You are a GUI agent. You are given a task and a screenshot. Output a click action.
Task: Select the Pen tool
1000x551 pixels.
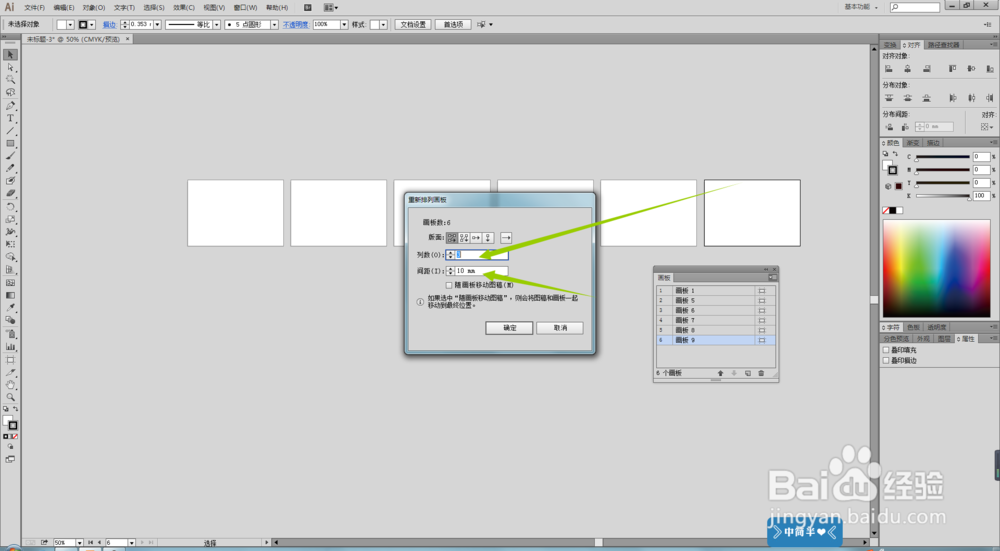coord(10,105)
